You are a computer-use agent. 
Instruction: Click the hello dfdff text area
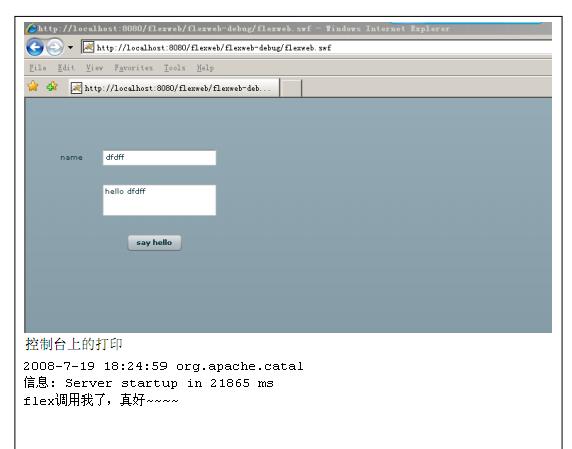pos(159,200)
